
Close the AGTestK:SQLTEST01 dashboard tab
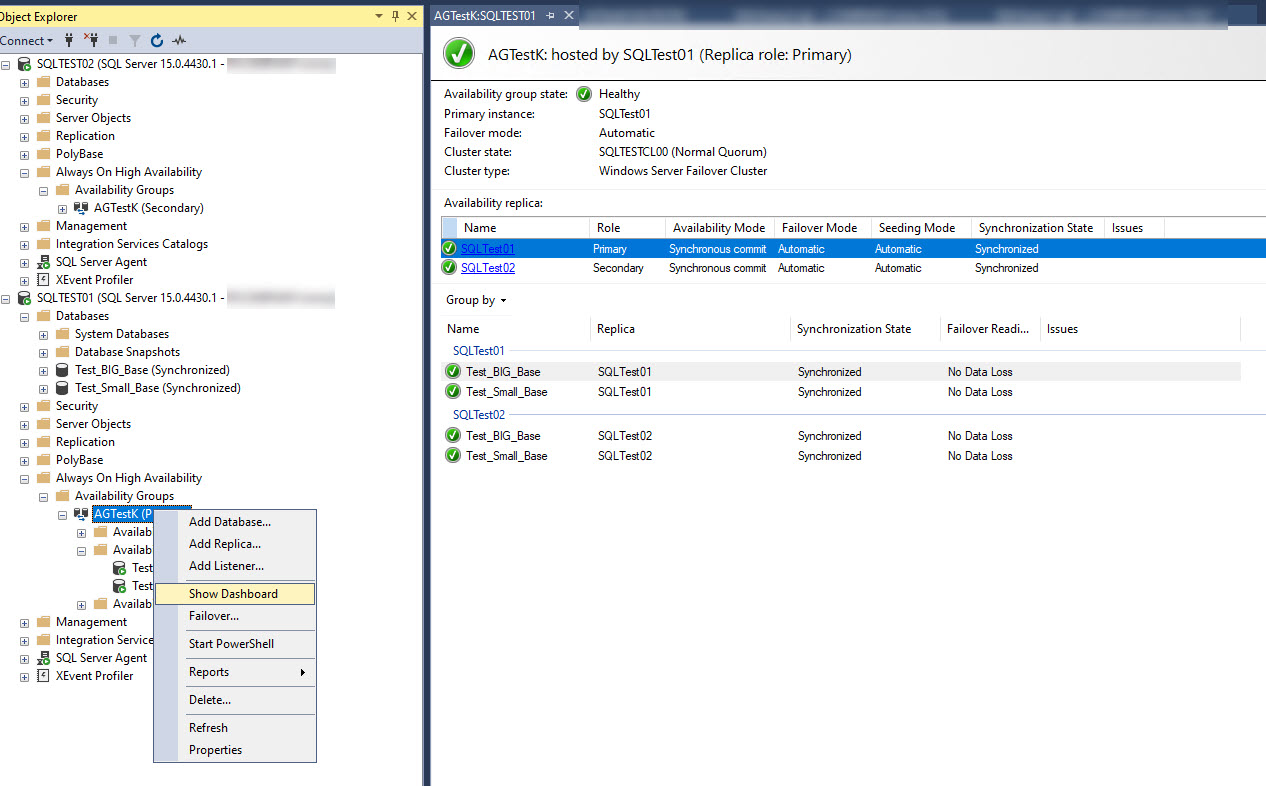click(569, 16)
